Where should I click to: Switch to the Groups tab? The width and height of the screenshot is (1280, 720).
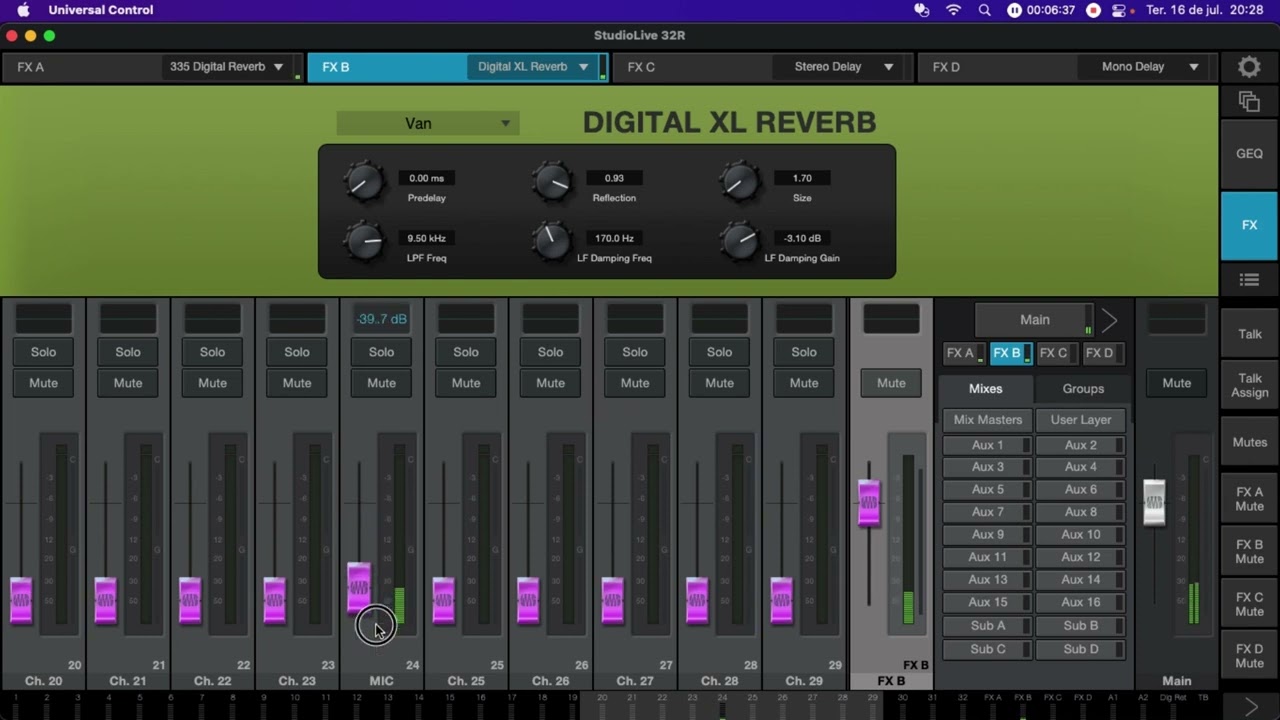point(1083,389)
